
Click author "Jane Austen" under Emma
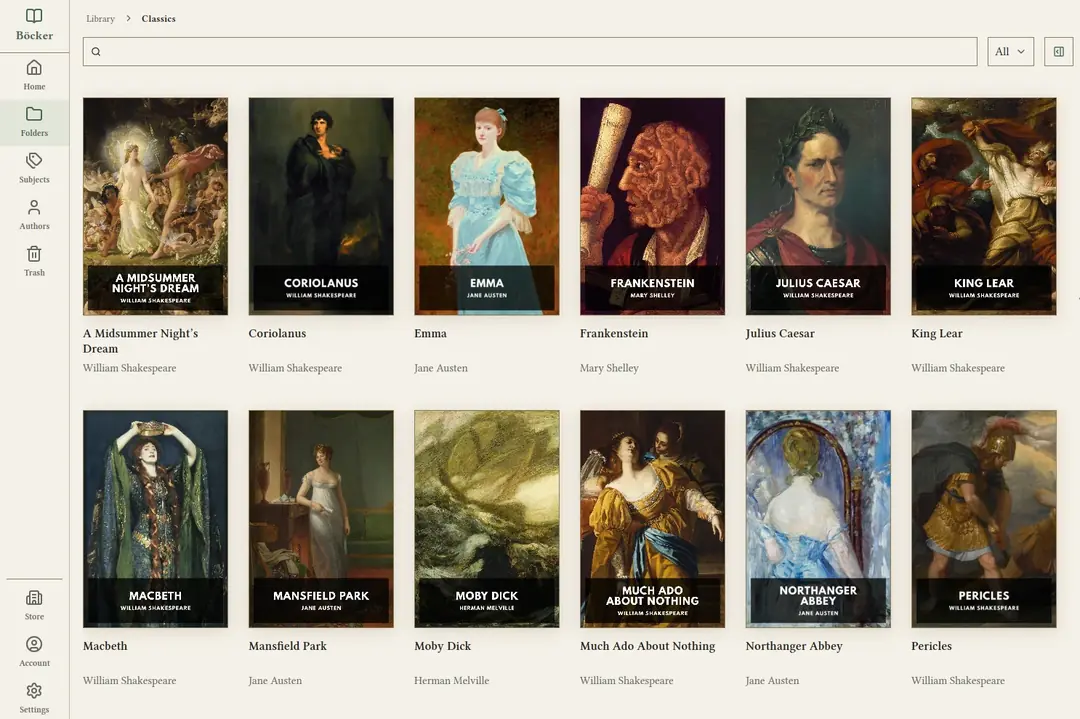[x=441, y=368]
